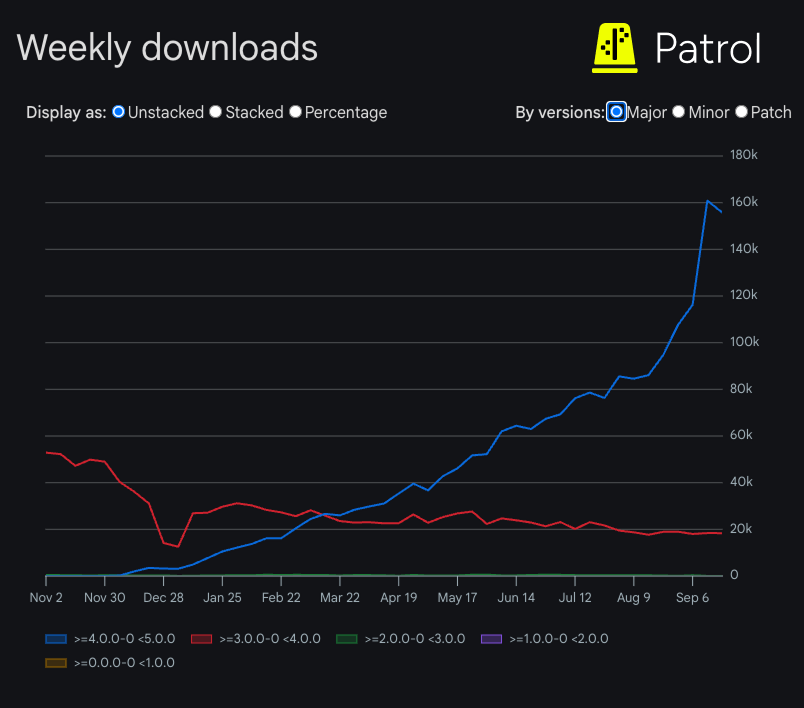The width and height of the screenshot is (804, 708).
Task: Click the Aug 9 axis label
Action: [x=634, y=598]
